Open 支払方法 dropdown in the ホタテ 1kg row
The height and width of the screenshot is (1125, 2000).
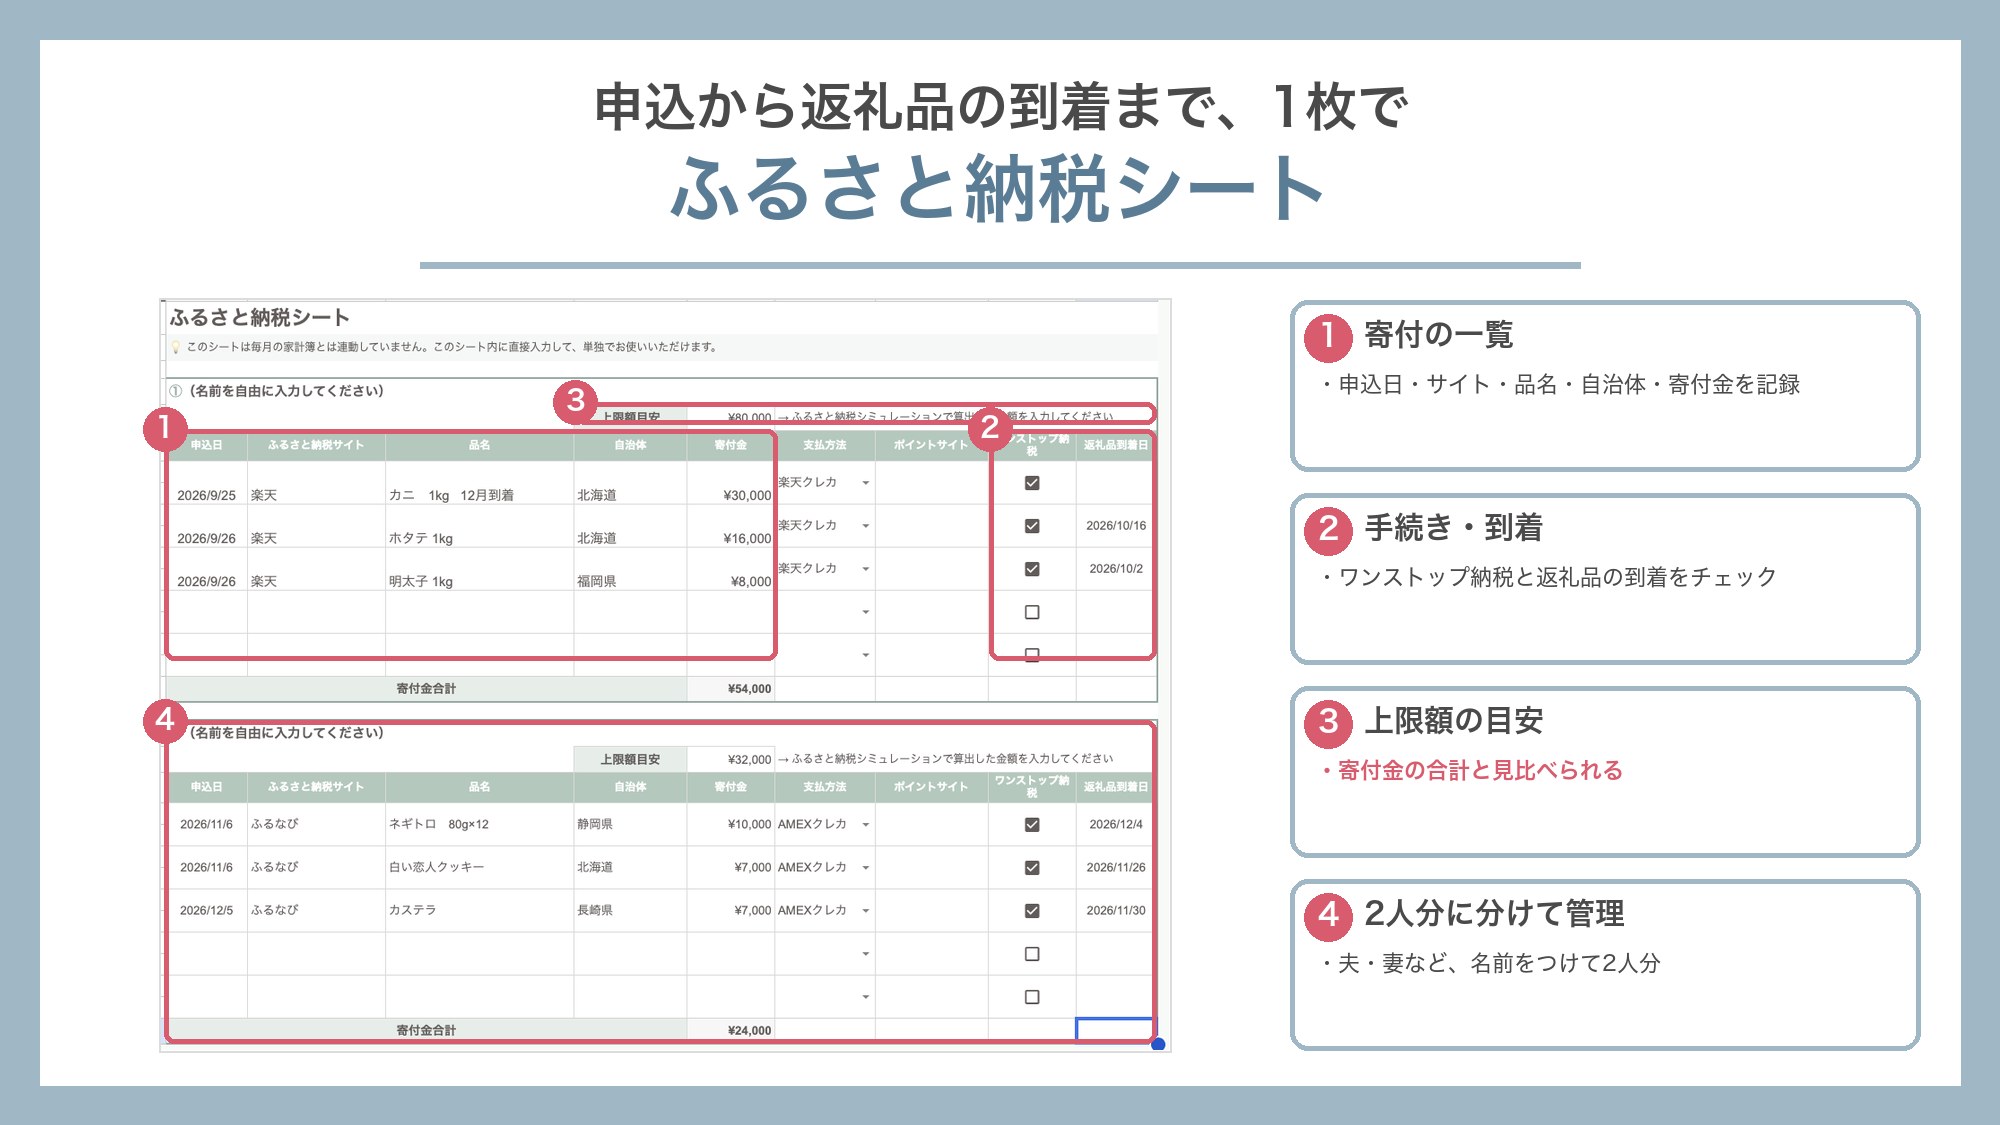(x=865, y=526)
